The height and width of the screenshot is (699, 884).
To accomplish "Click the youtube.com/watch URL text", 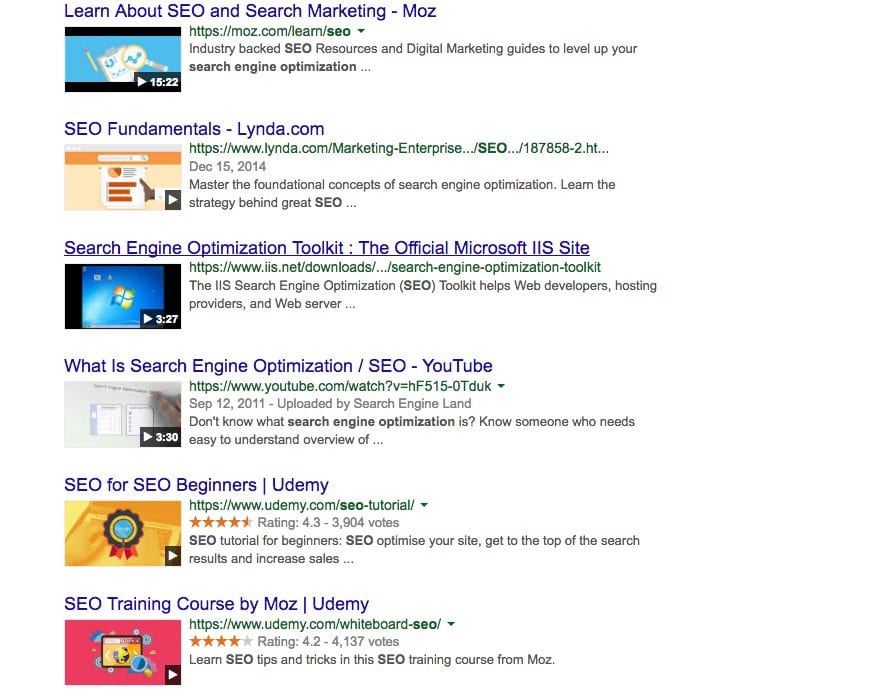I will click(340, 386).
